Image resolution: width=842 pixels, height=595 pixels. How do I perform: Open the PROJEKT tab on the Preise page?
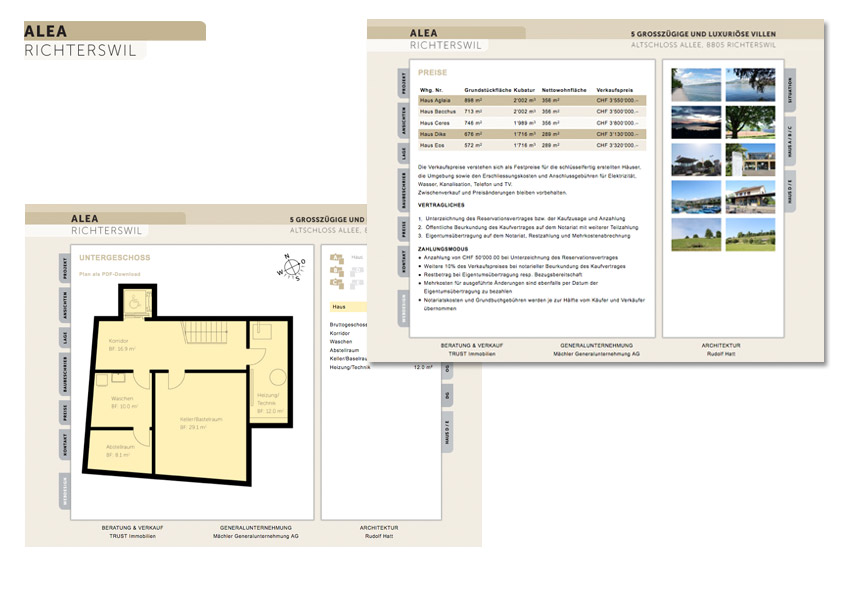403,86
